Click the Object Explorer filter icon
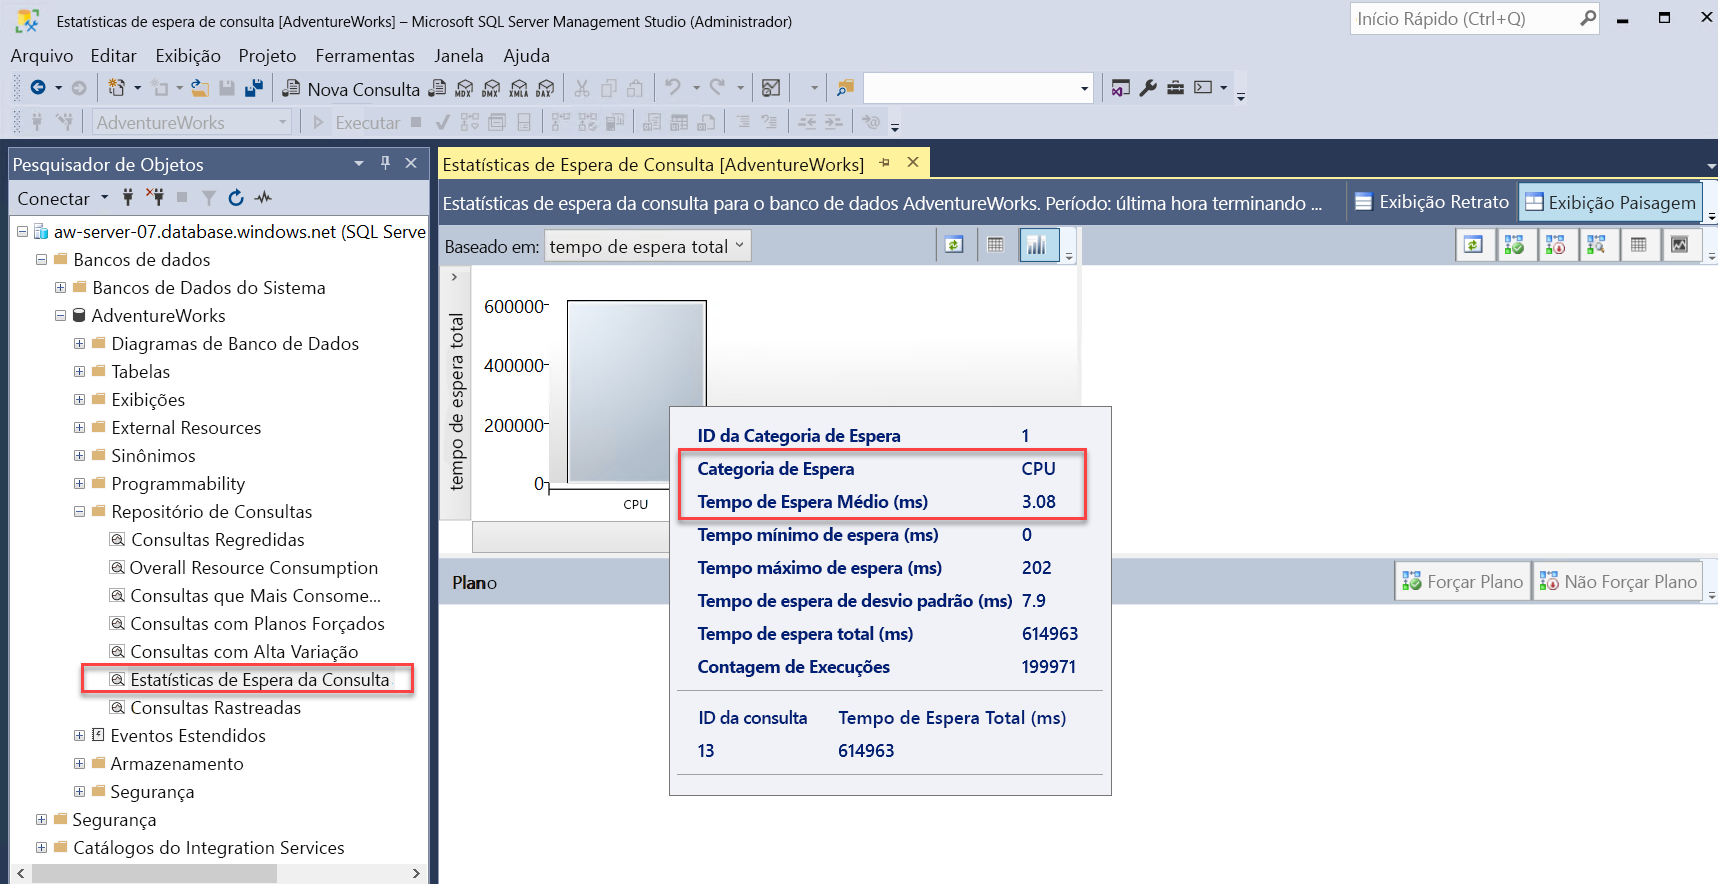1718x884 pixels. click(x=209, y=198)
